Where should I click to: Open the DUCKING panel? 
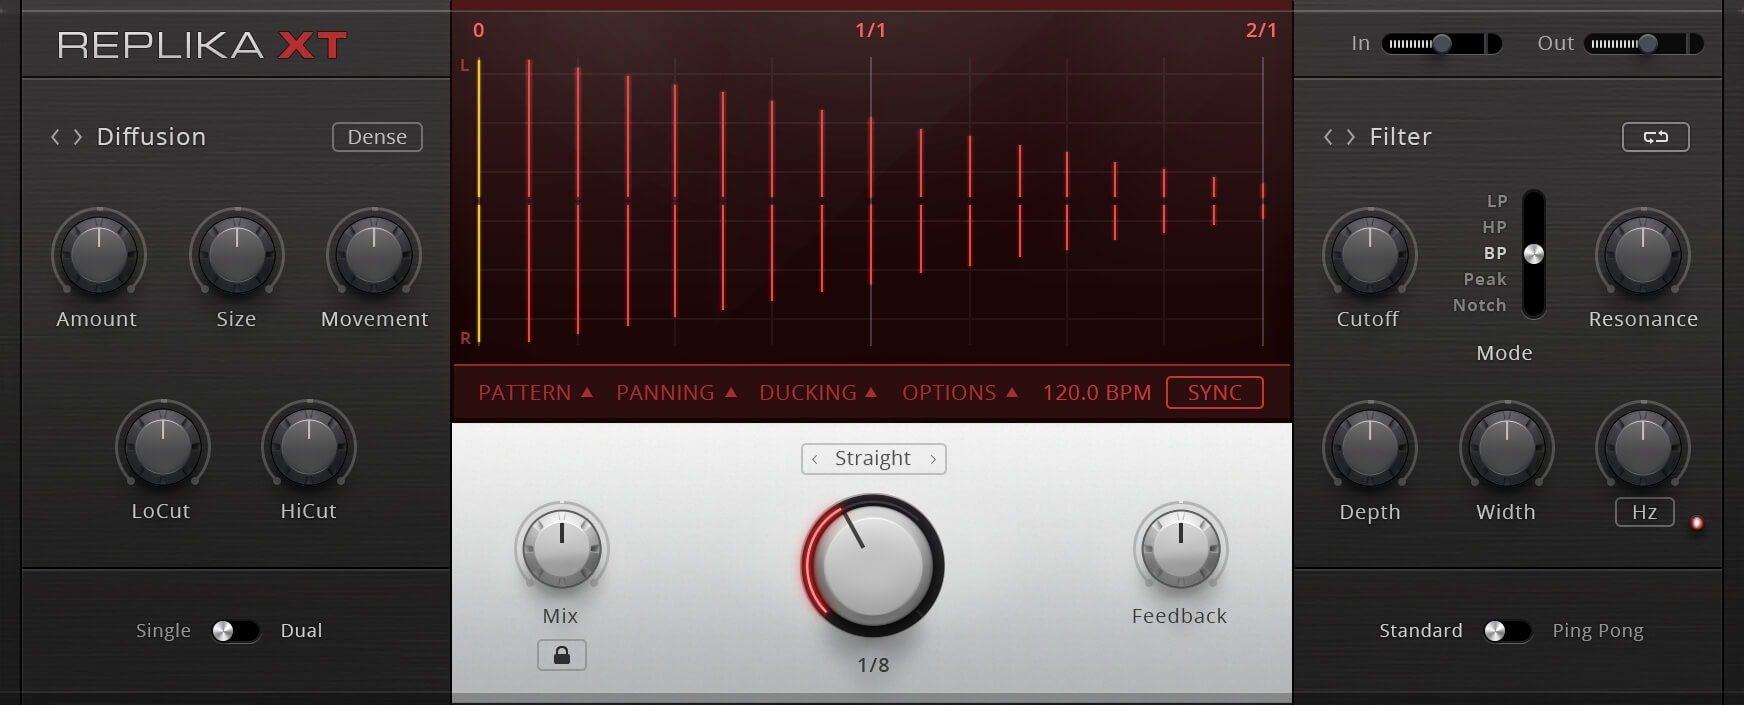(817, 393)
